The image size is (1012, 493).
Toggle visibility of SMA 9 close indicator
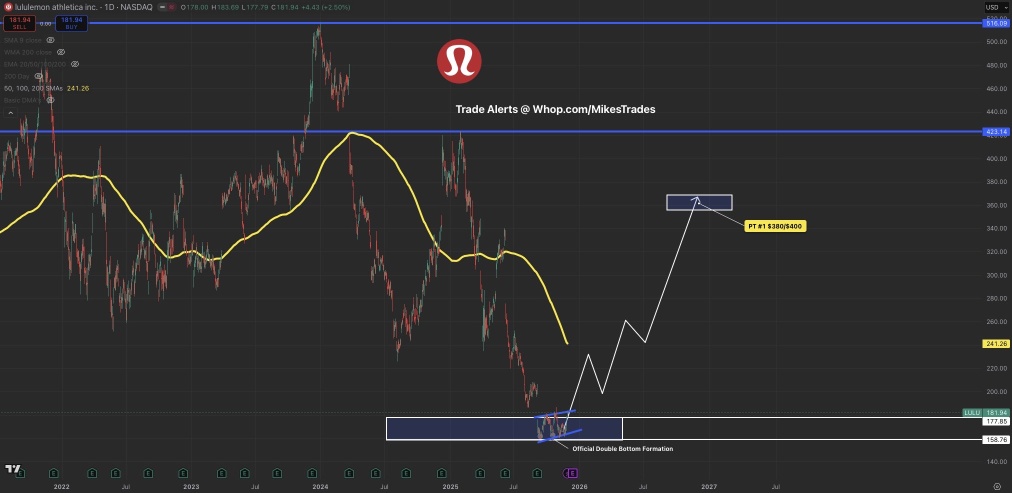coord(50,40)
